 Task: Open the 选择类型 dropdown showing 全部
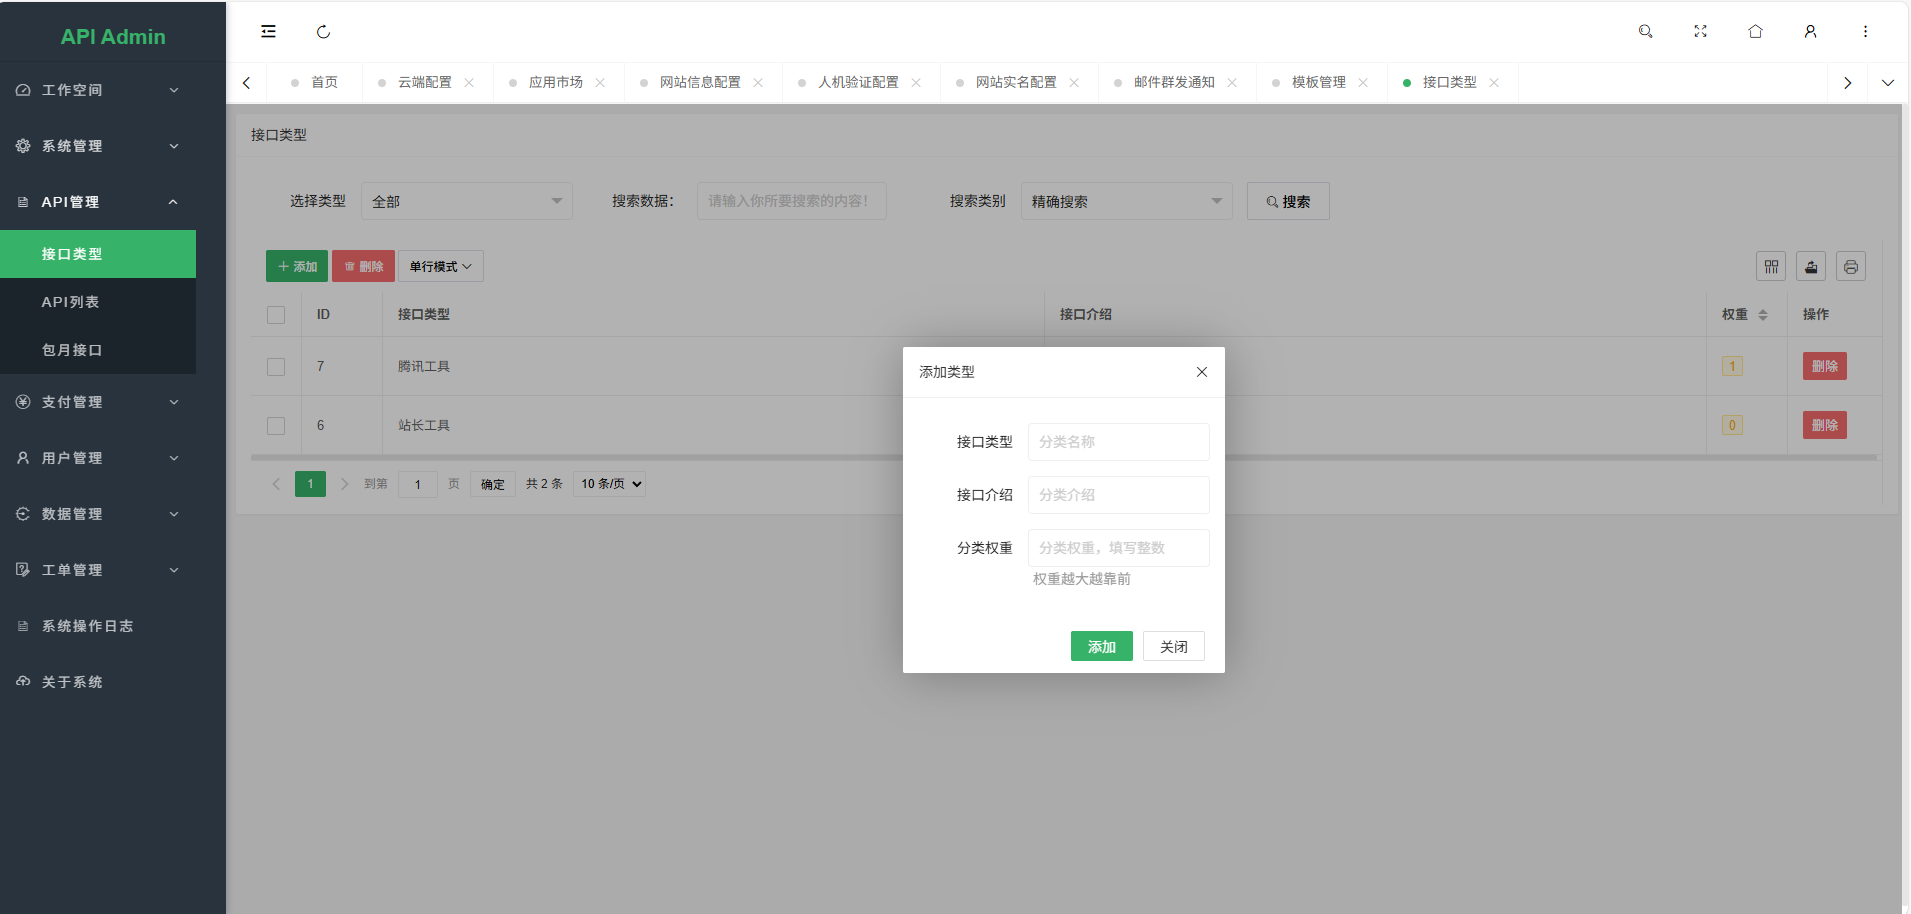coord(466,202)
